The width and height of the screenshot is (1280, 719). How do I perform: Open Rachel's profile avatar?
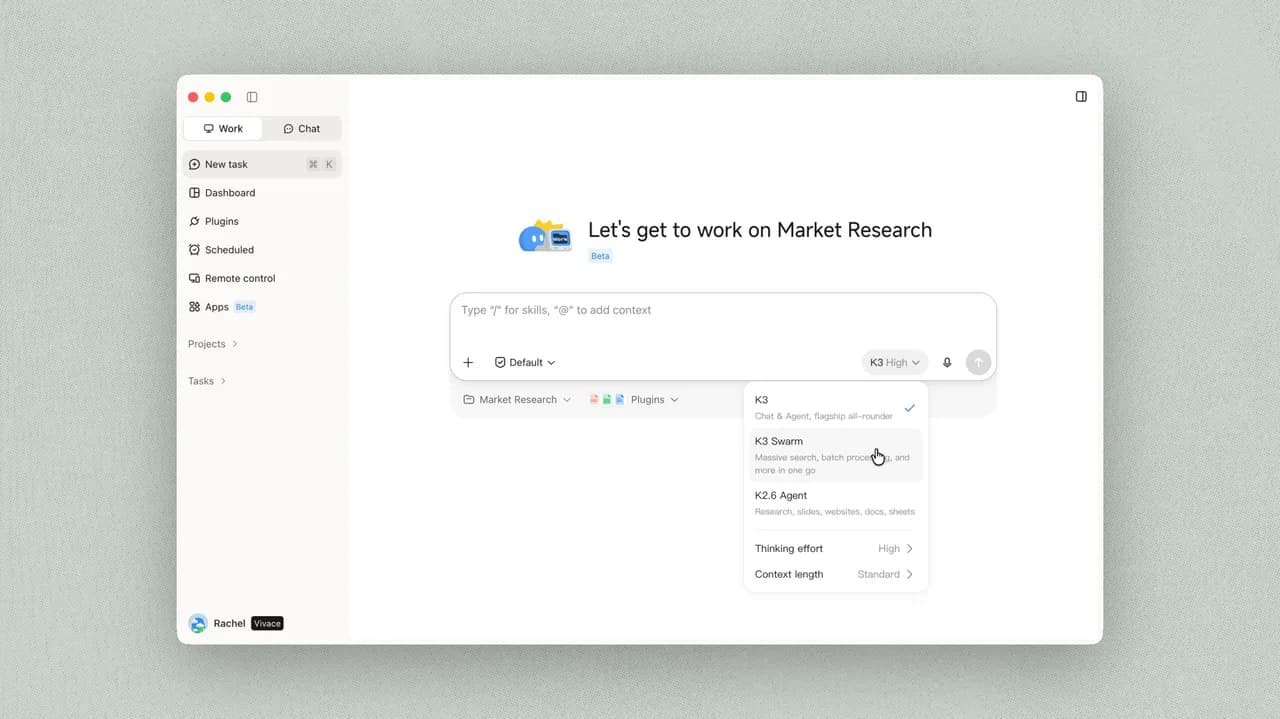pyautogui.click(x=198, y=623)
